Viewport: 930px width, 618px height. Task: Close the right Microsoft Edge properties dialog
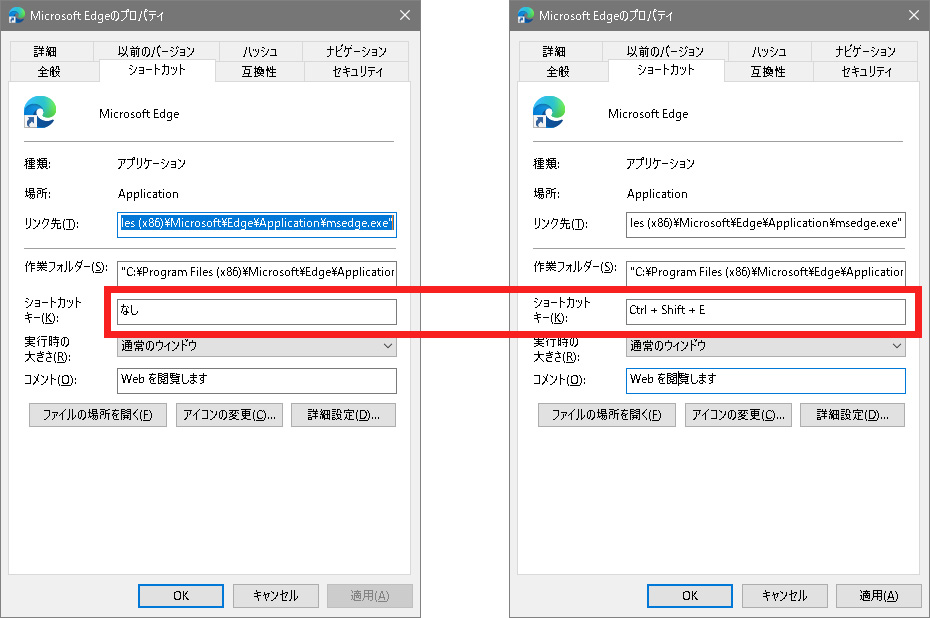tap(913, 15)
